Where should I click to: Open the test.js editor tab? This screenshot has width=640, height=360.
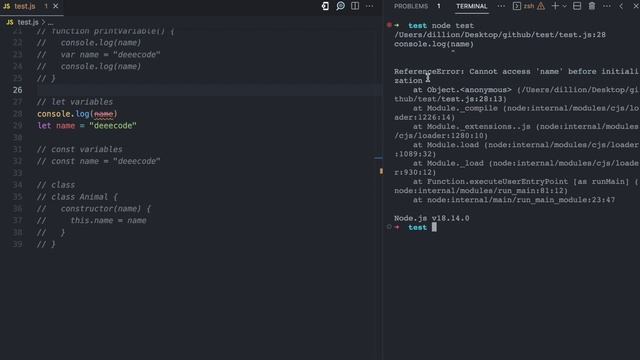tap(24, 6)
